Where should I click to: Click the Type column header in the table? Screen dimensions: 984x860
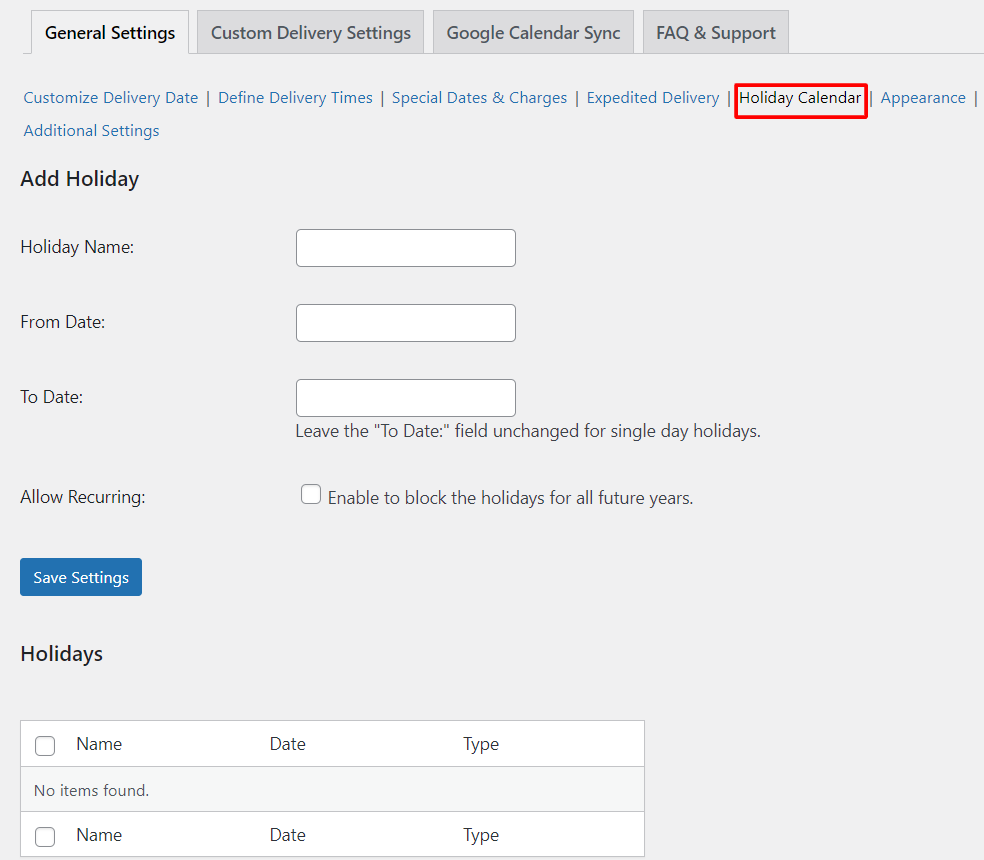[x=480, y=744]
